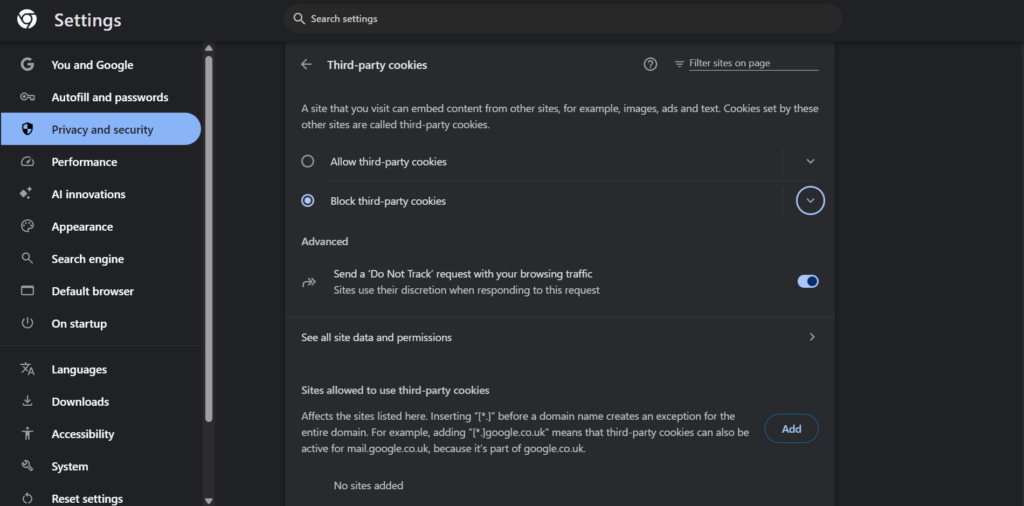
Task: Click the Search settings field
Action: (x=563, y=19)
